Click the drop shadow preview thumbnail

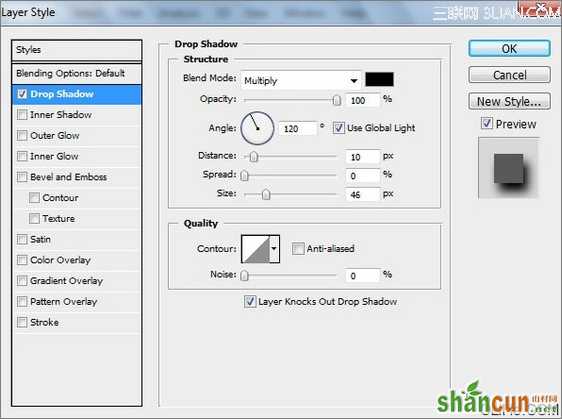pos(509,168)
